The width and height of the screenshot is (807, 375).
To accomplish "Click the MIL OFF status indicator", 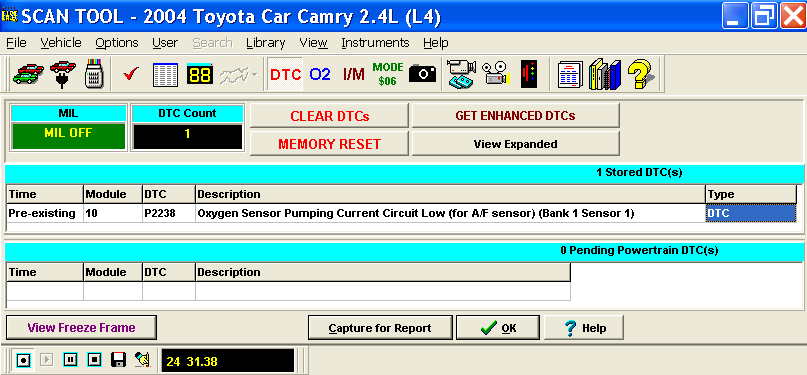I will point(68,136).
